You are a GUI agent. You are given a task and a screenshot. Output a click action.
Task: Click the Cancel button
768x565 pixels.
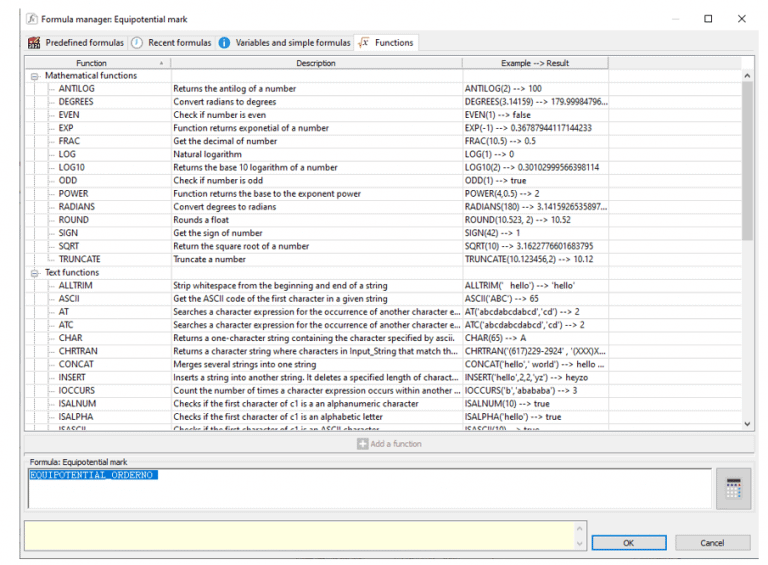[x=712, y=542]
